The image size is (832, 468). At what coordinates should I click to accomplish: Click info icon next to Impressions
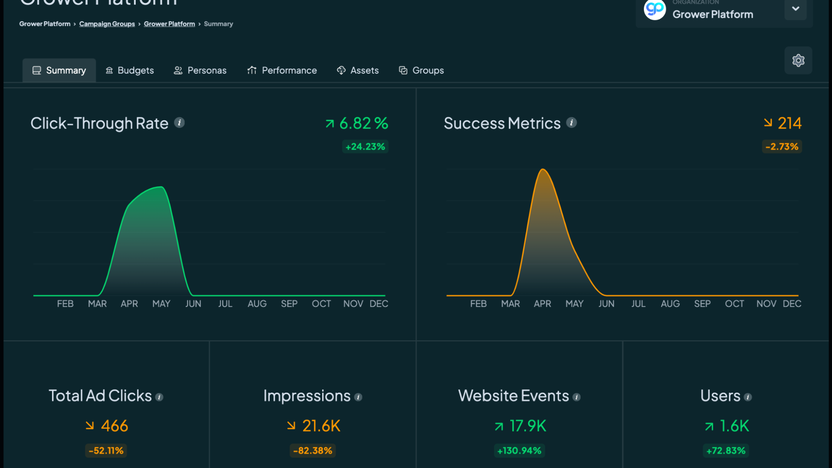coord(359,397)
